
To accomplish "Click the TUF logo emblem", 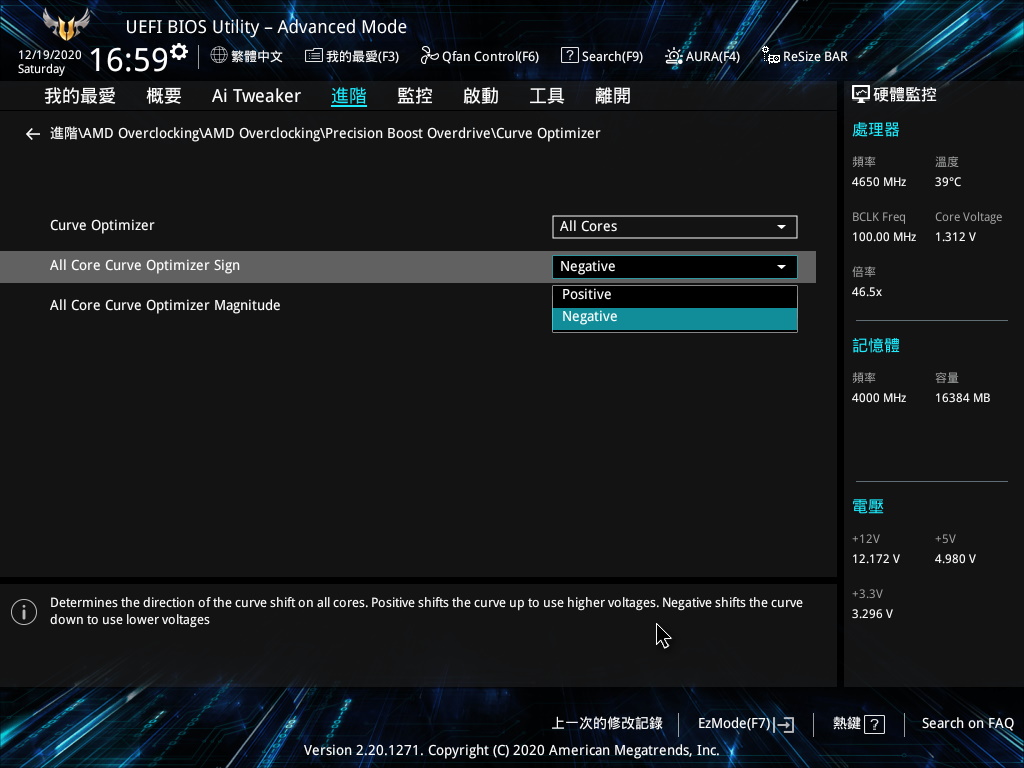I will tap(66, 25).
